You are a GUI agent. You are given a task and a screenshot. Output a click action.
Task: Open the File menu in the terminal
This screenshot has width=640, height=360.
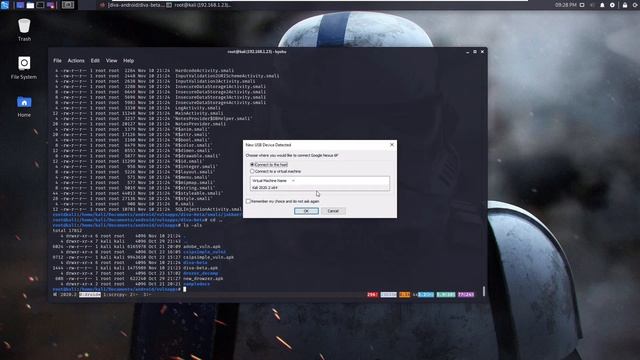click(x=57, y=60)
